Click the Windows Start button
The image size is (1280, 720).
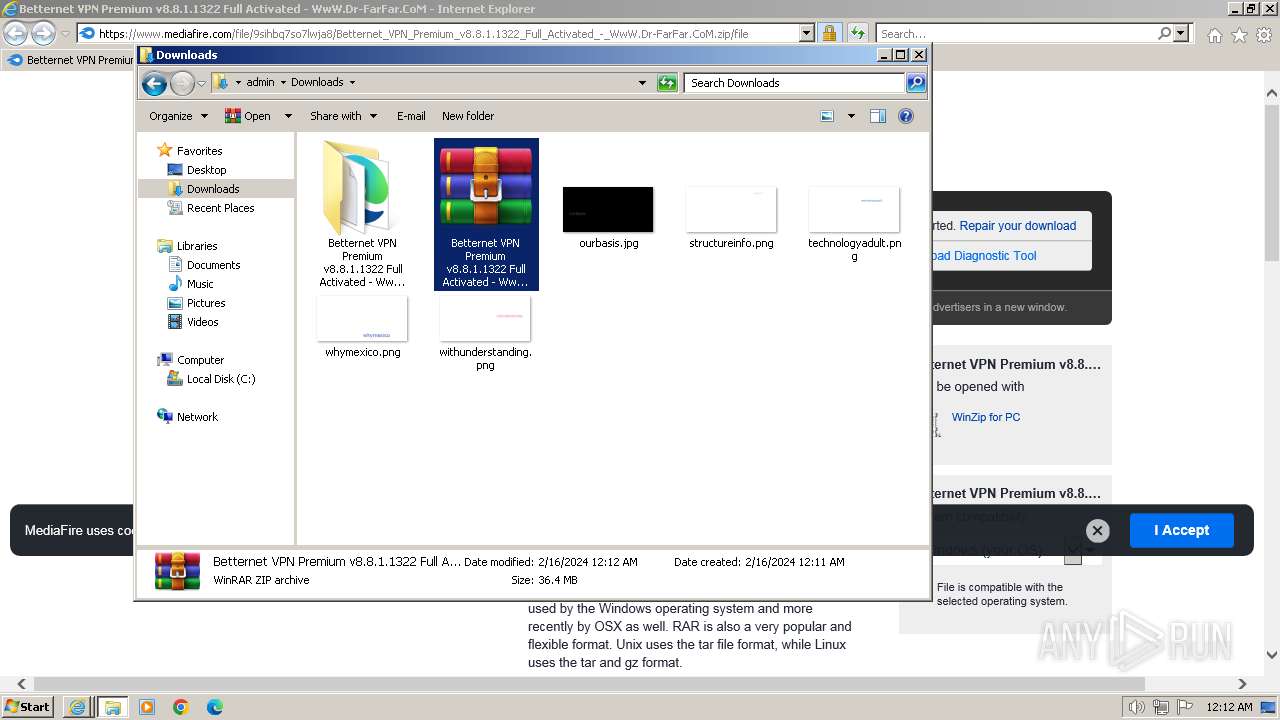tap(27, 706)
